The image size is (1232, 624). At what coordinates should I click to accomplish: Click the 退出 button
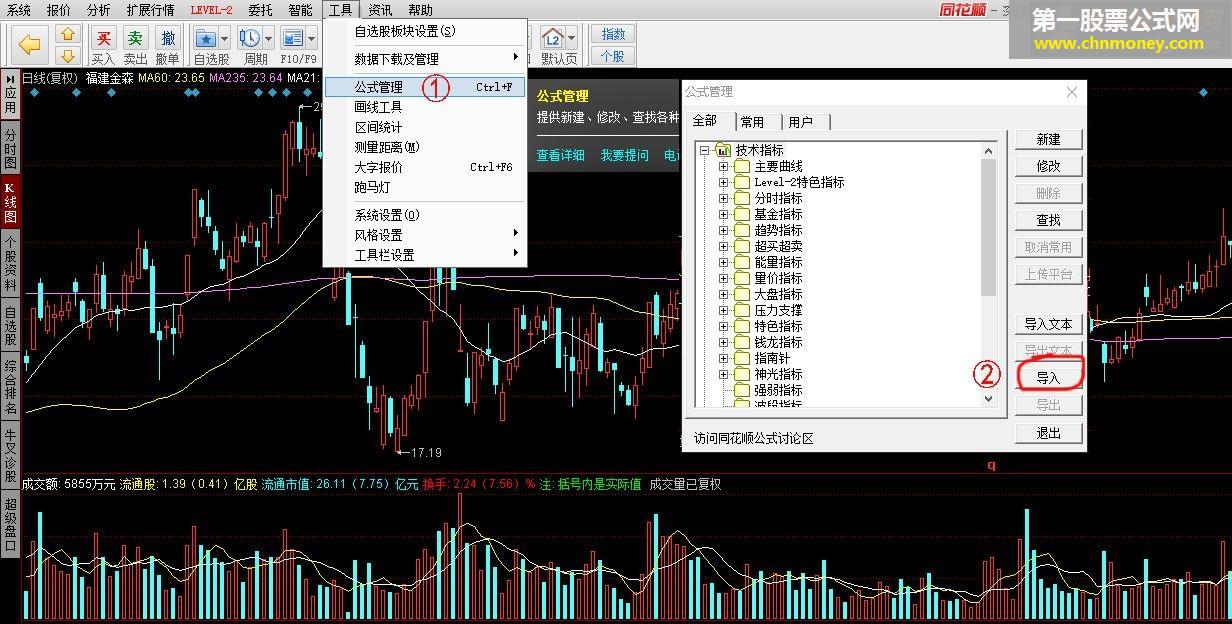click(x=1048, y=433)
